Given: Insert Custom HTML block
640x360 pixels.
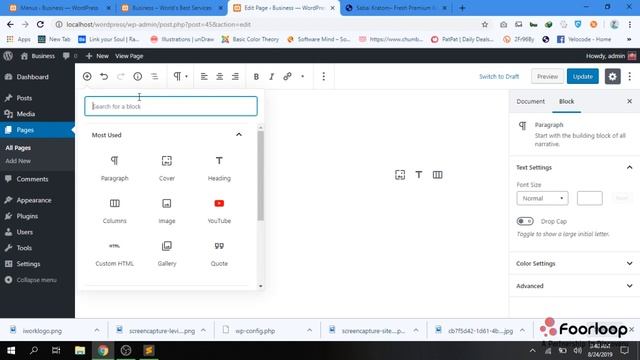Looking at the screenshot, I should click(x=115, y=253).
